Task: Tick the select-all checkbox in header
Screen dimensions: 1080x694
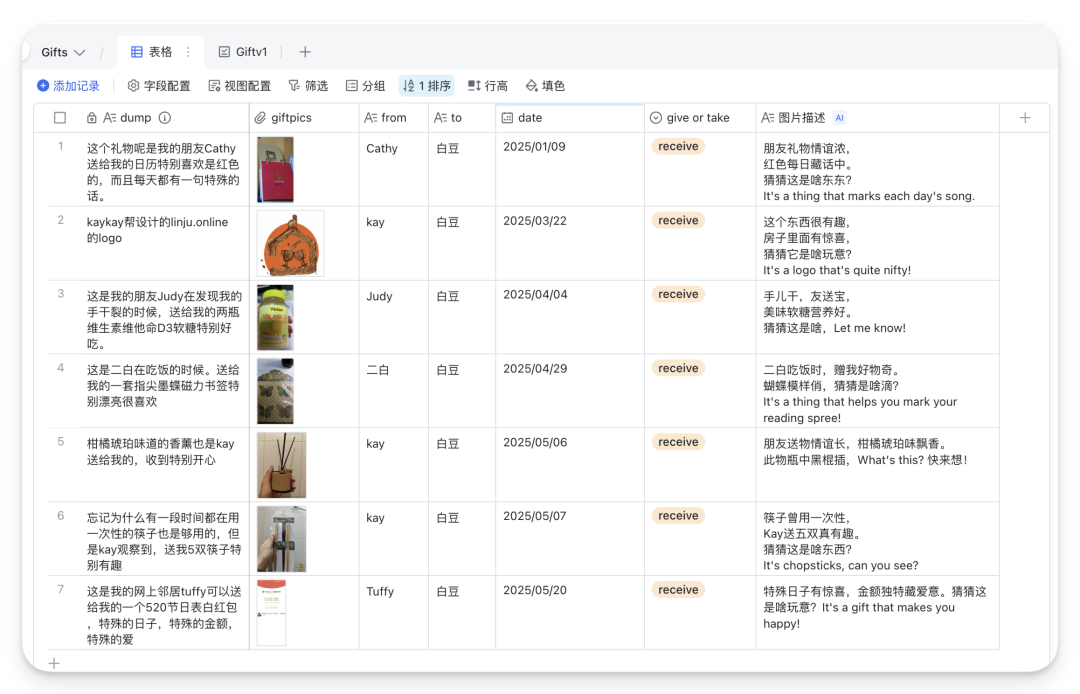Action: tap(60, 118)
